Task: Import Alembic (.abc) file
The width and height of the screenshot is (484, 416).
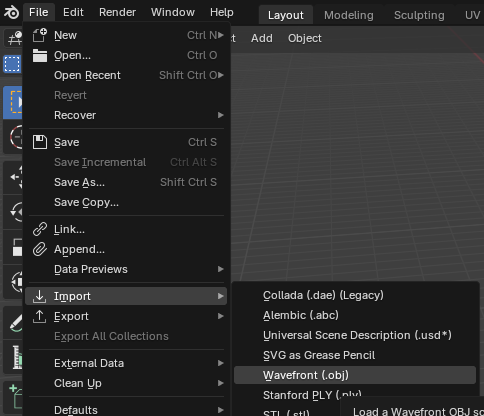Action: click(x=355, y=315)
